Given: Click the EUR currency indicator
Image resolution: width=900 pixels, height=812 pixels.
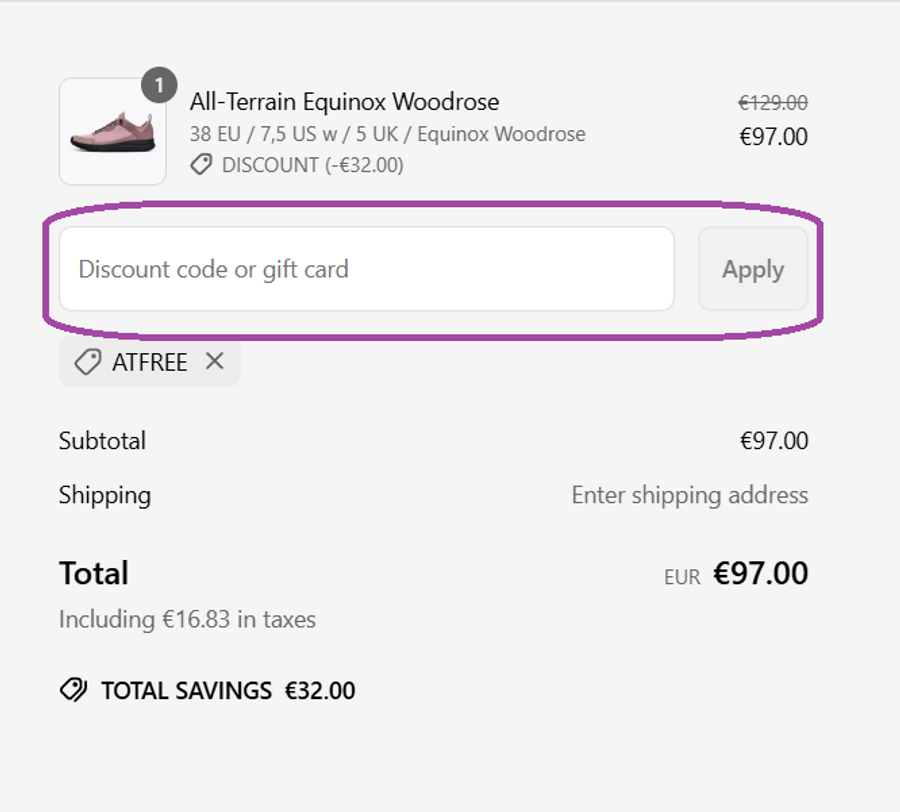Looking at the screenshot, I should point(682,577).
